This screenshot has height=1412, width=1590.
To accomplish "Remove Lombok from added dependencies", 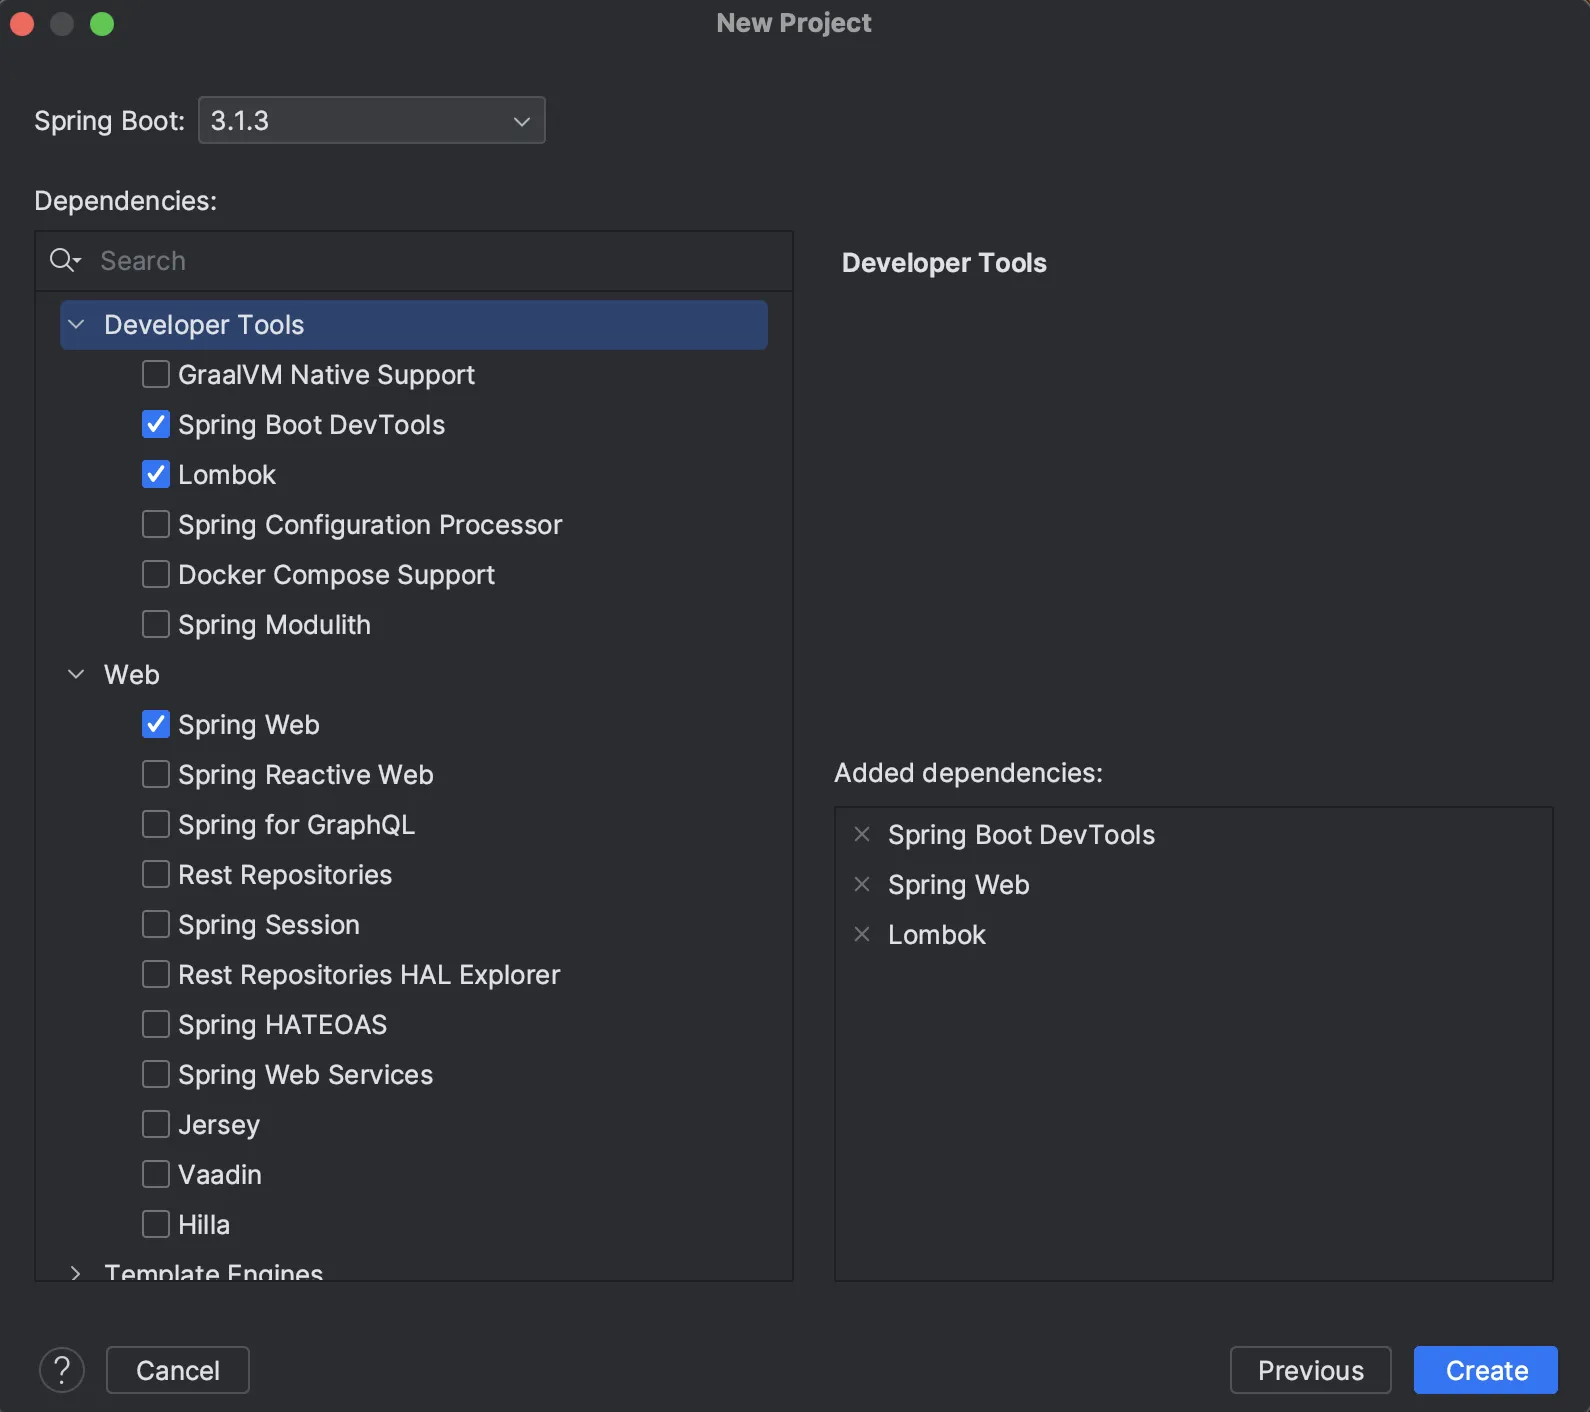I will [862, 934].
